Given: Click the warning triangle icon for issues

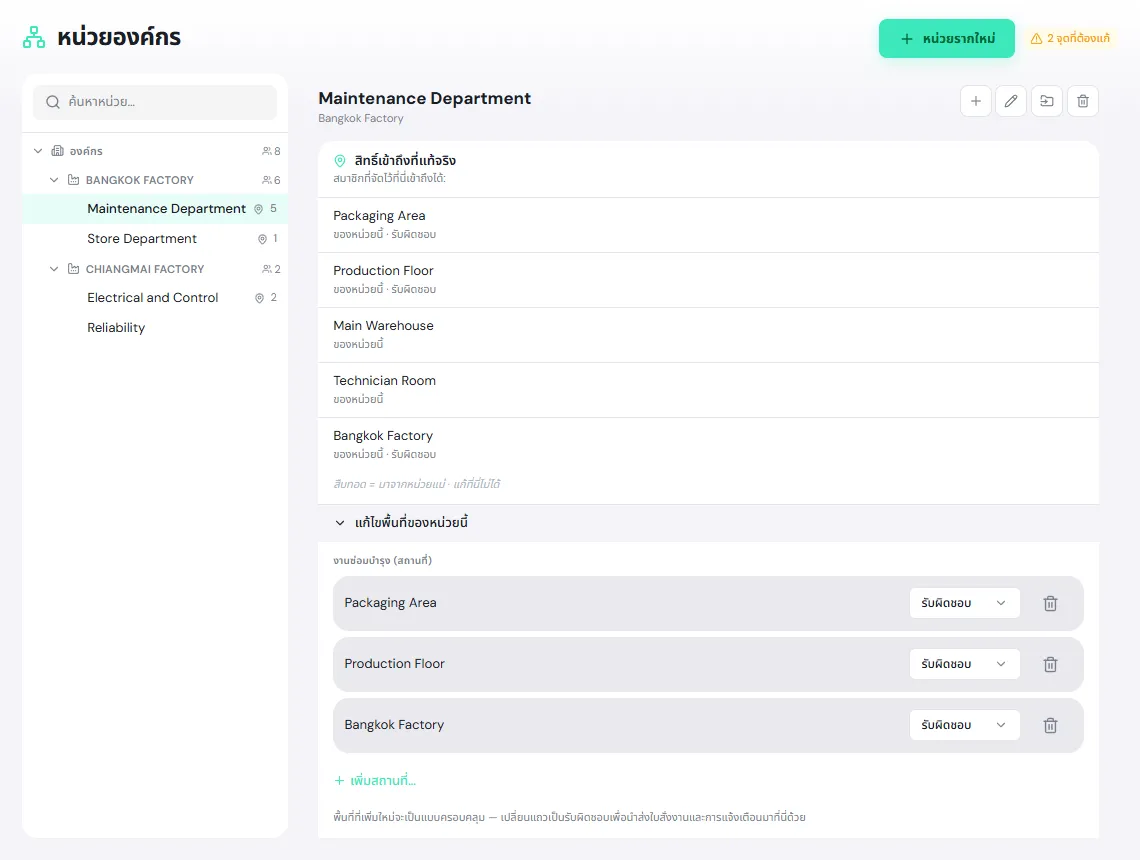Looking at the screenshot, I should point(1036,39).
